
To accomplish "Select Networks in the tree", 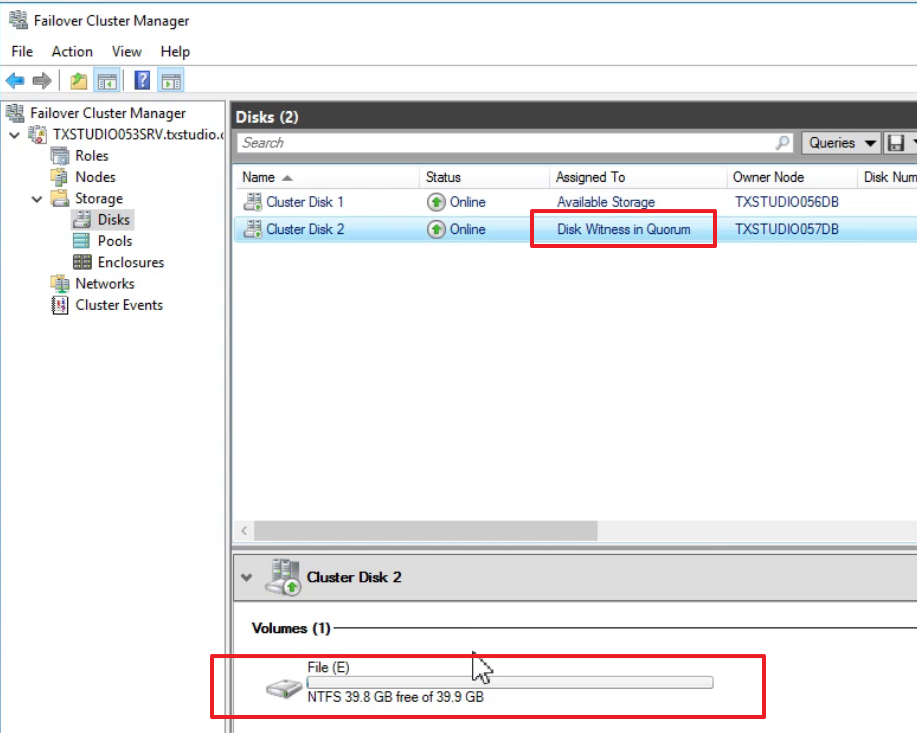I will (105, 284).
